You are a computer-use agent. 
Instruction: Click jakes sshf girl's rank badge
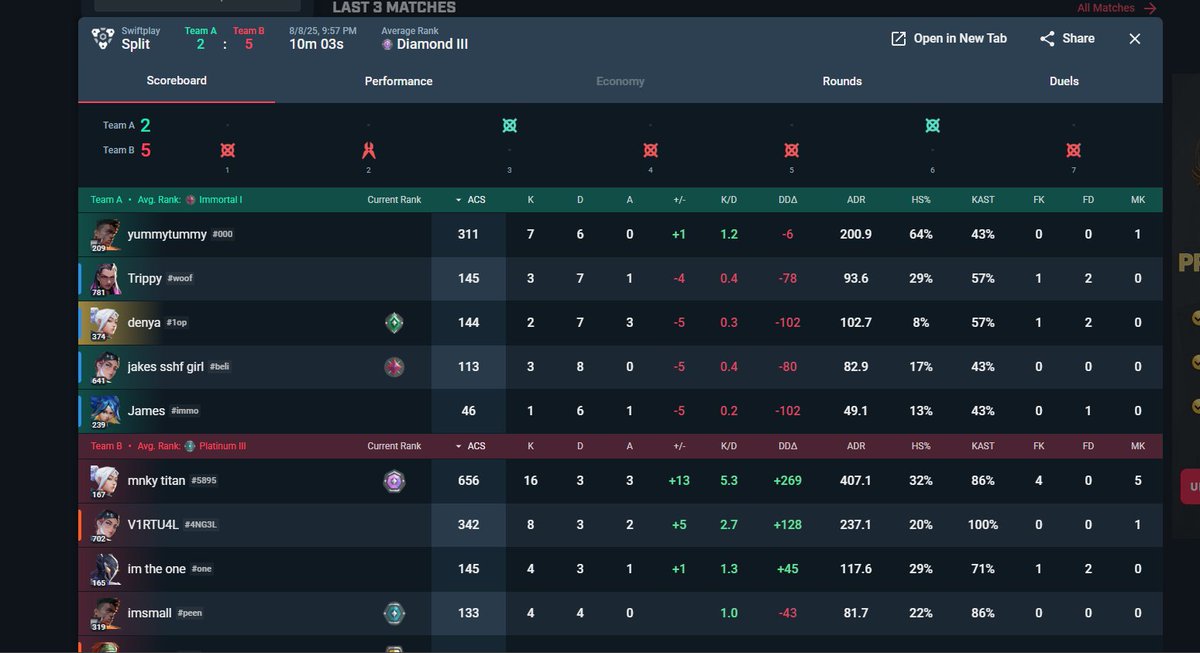click(x=394, y=366)
